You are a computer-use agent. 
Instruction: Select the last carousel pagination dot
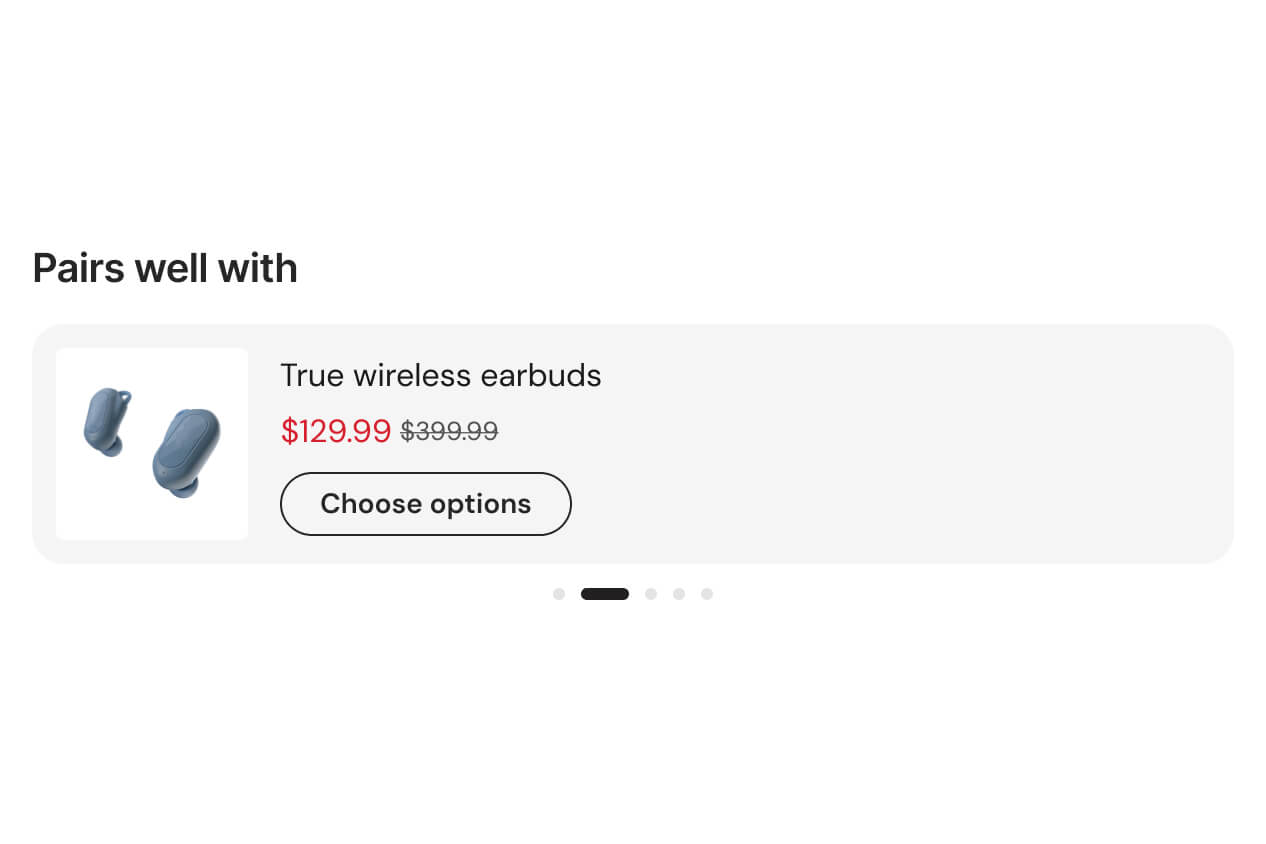(x=707, y=594)
